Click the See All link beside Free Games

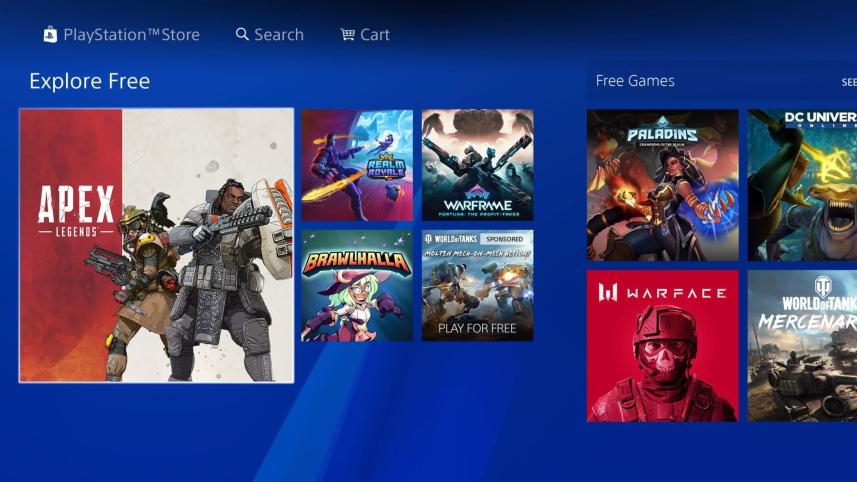click(x=848, y=82)
